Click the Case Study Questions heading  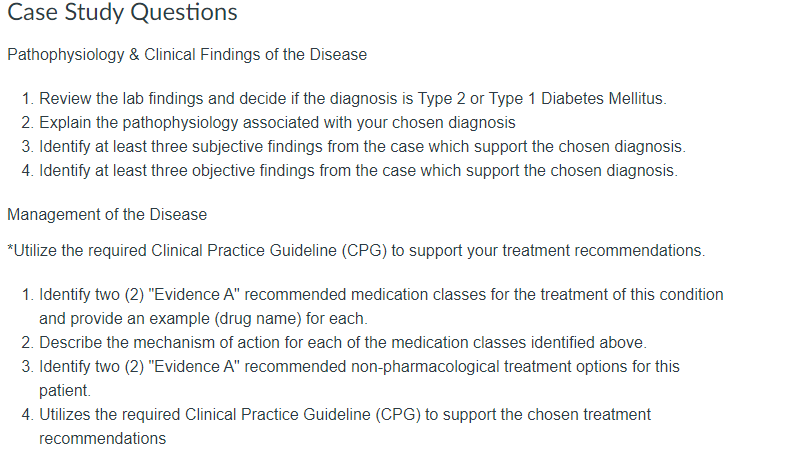(x=122, y=12)
